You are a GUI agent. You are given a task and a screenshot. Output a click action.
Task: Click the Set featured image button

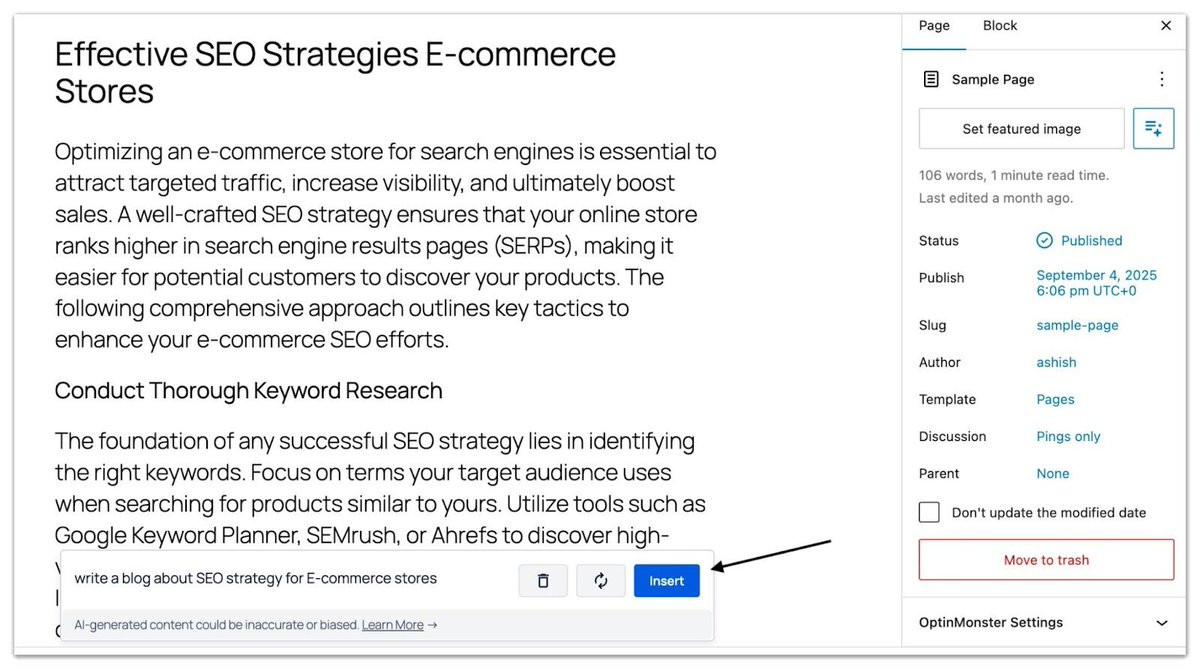1022,129
